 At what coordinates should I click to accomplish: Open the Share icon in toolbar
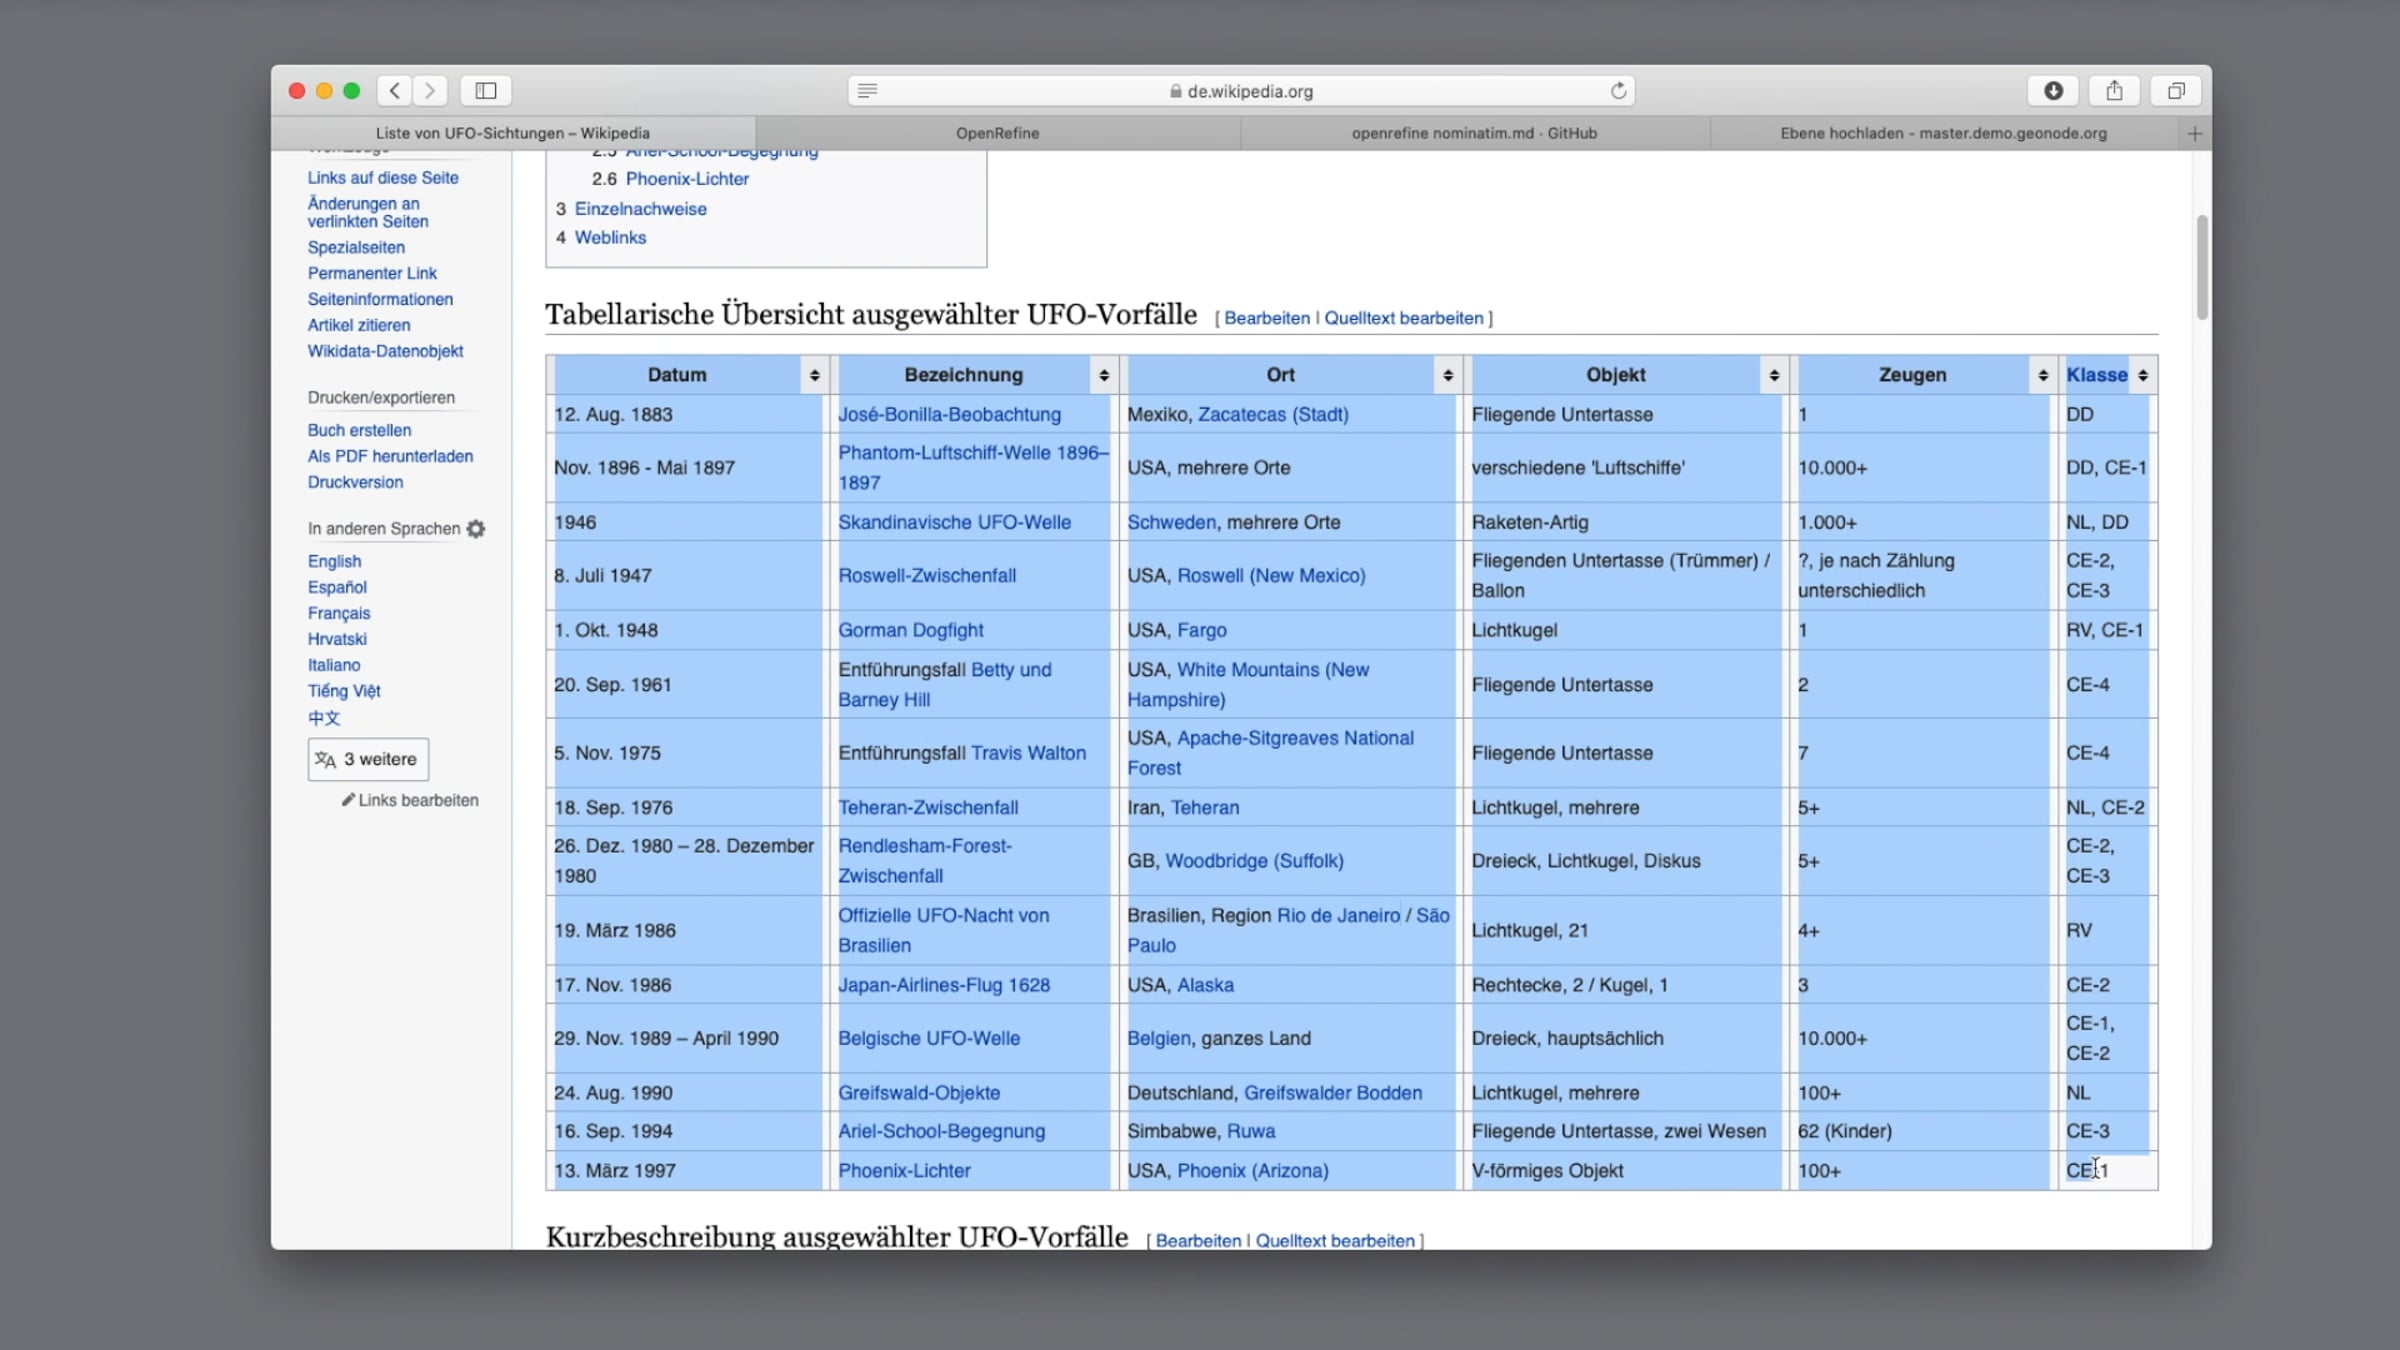(x=2114, y=91)
